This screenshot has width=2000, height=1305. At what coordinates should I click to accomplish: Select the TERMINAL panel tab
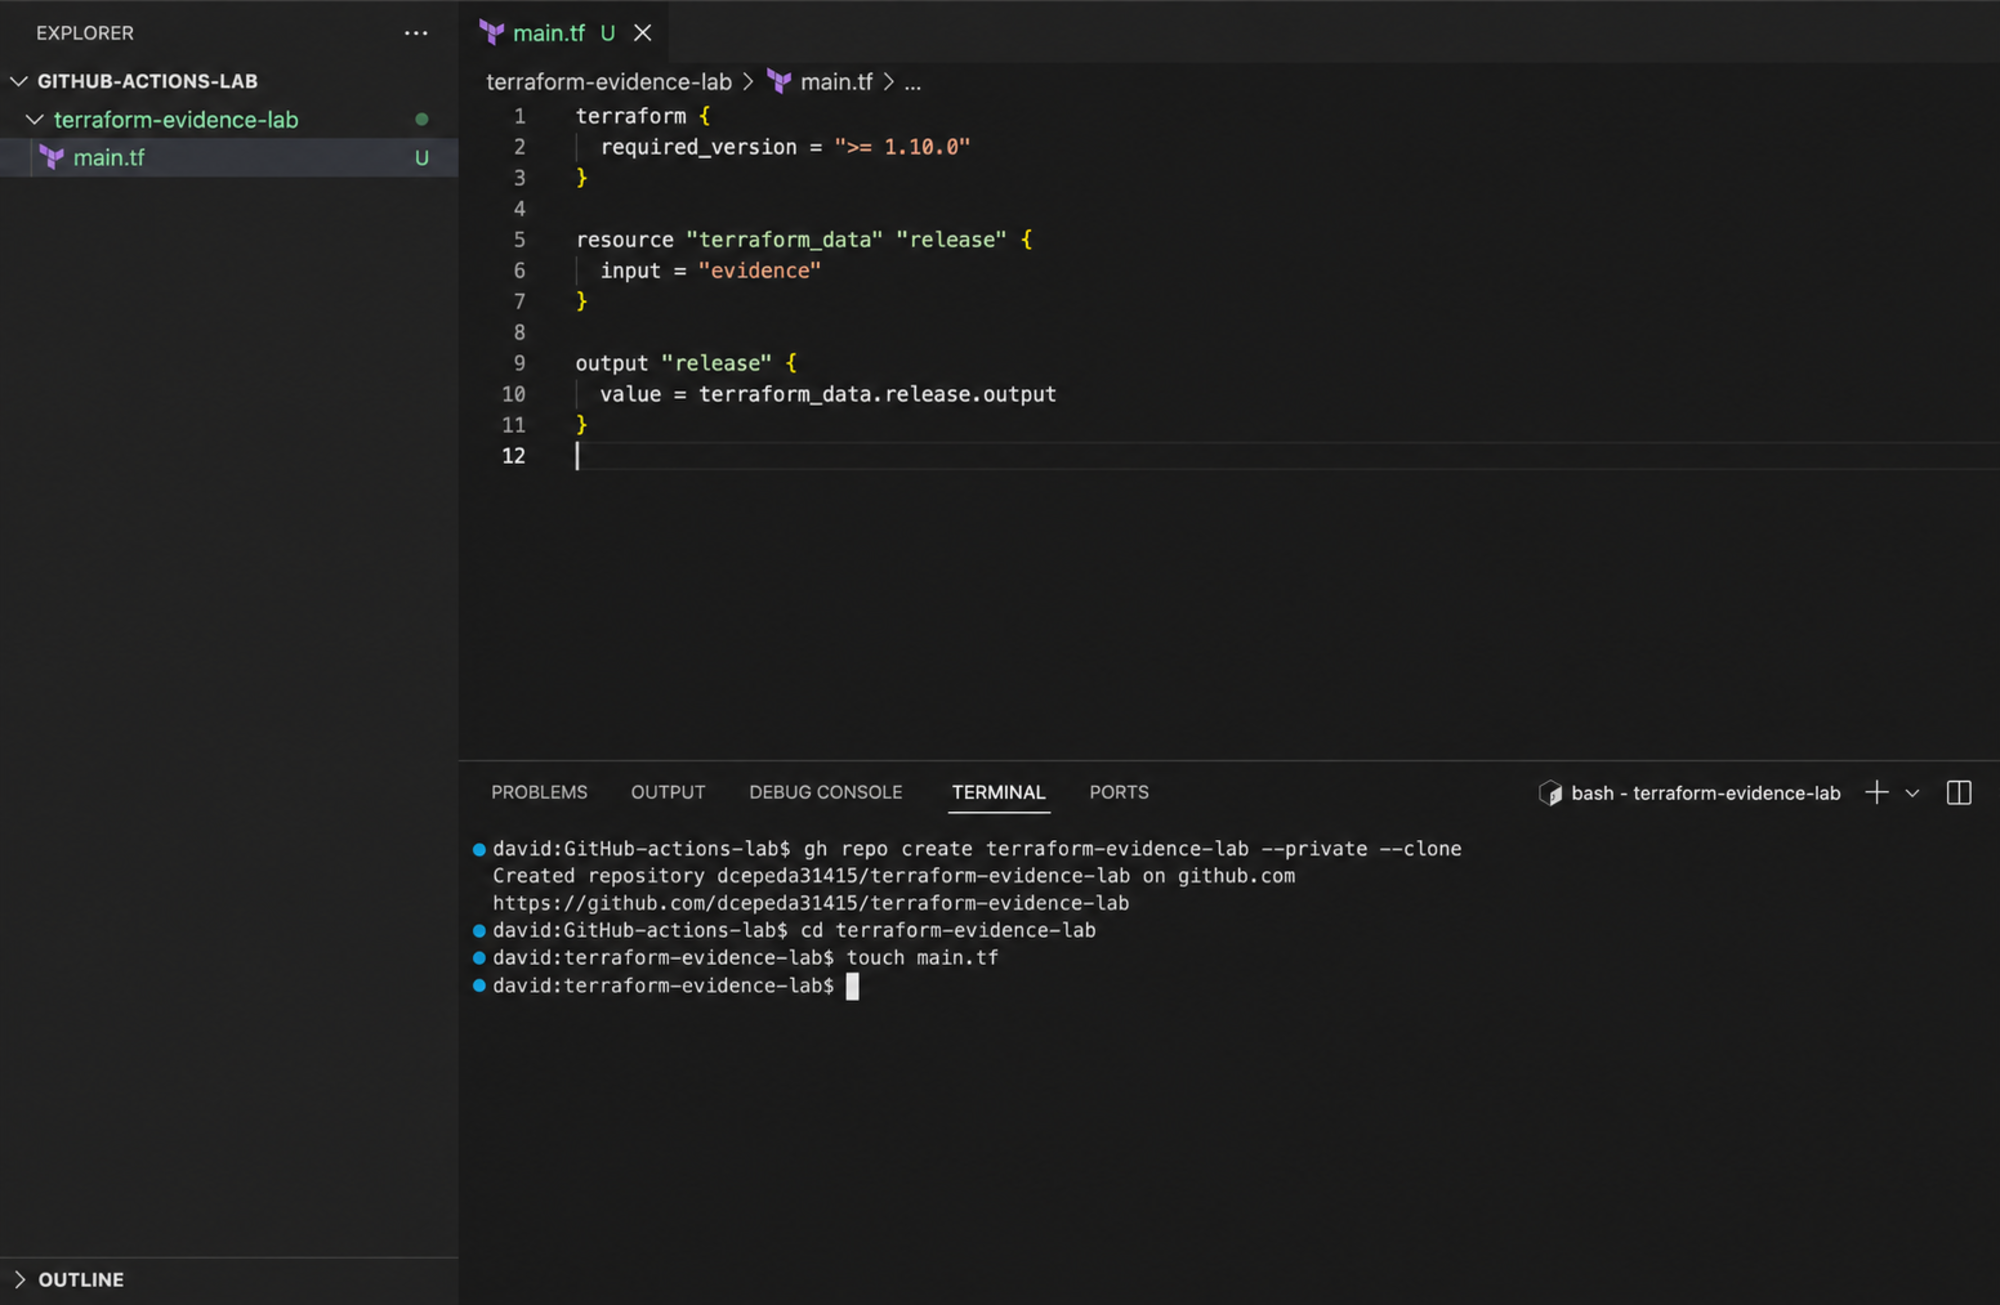pyautogui.click(x=999, y=792)
